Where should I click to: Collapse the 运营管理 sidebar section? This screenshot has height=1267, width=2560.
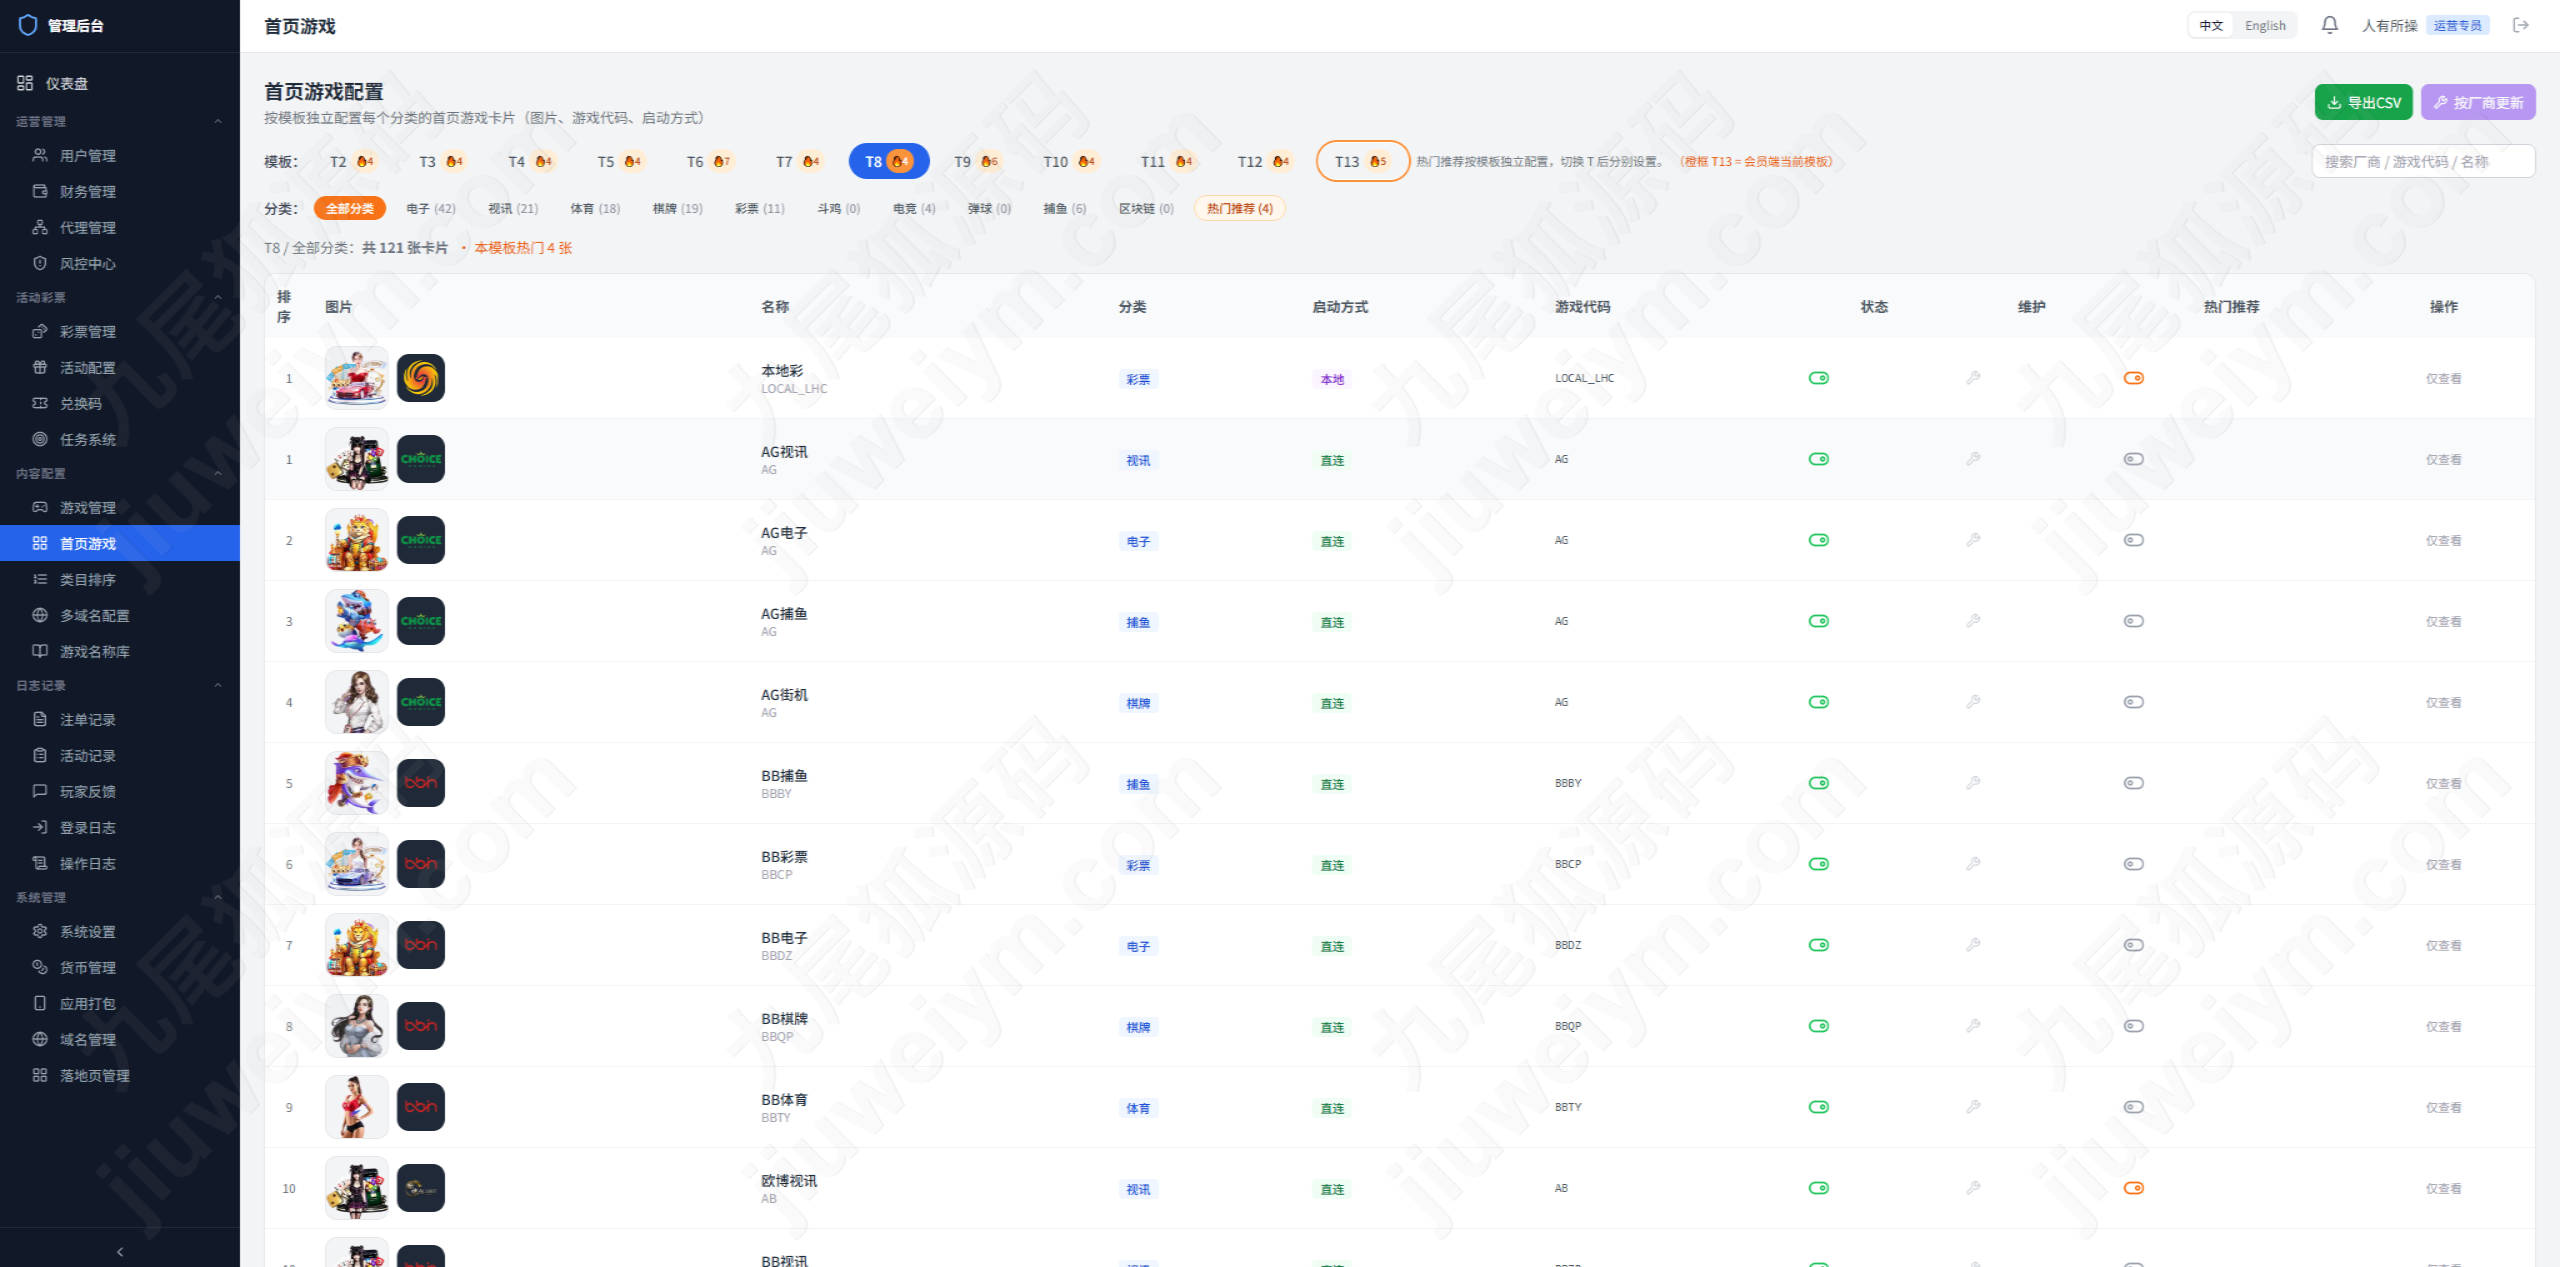[x=218, y=121]
